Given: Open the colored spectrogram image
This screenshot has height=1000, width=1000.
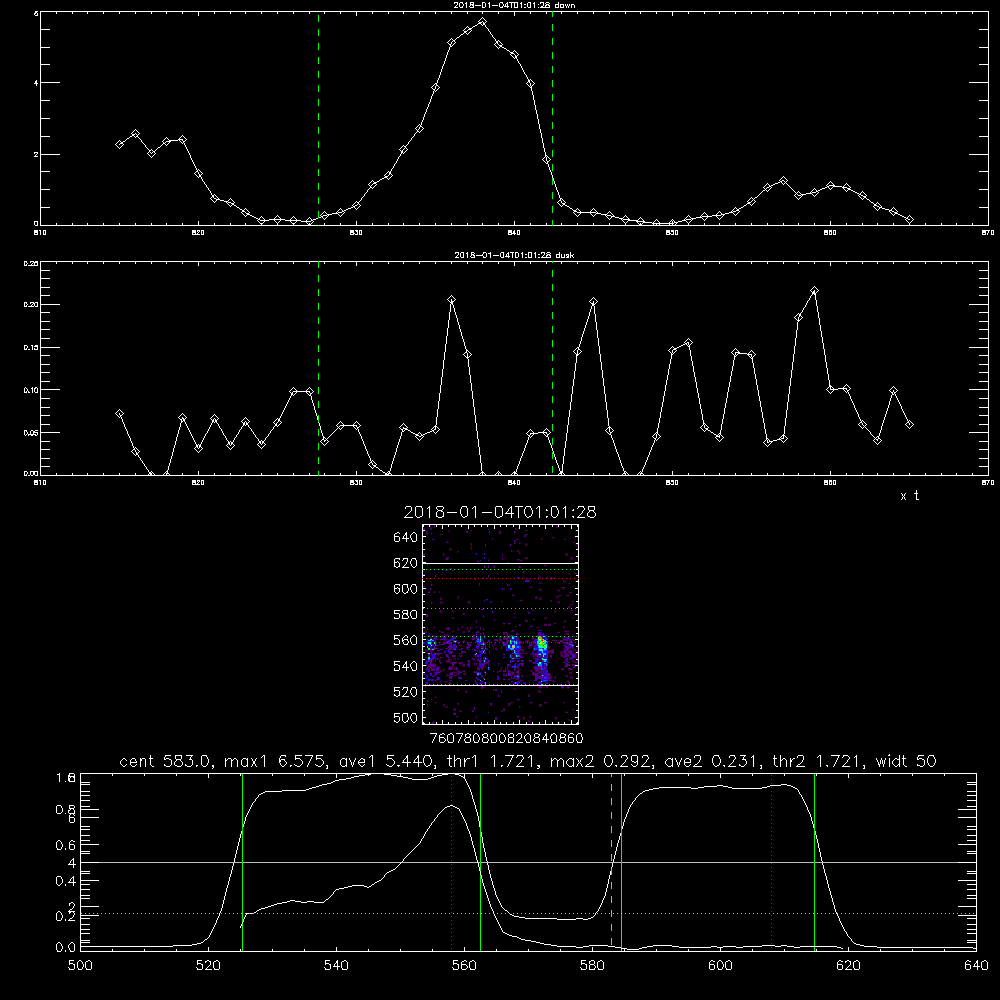Looking at the screenshot, I should (x=501, y=624).
